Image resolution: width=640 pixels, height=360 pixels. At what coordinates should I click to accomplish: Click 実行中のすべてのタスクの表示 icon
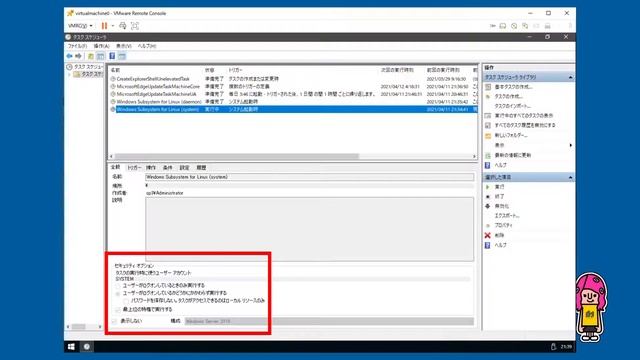(x=488, y=116)
